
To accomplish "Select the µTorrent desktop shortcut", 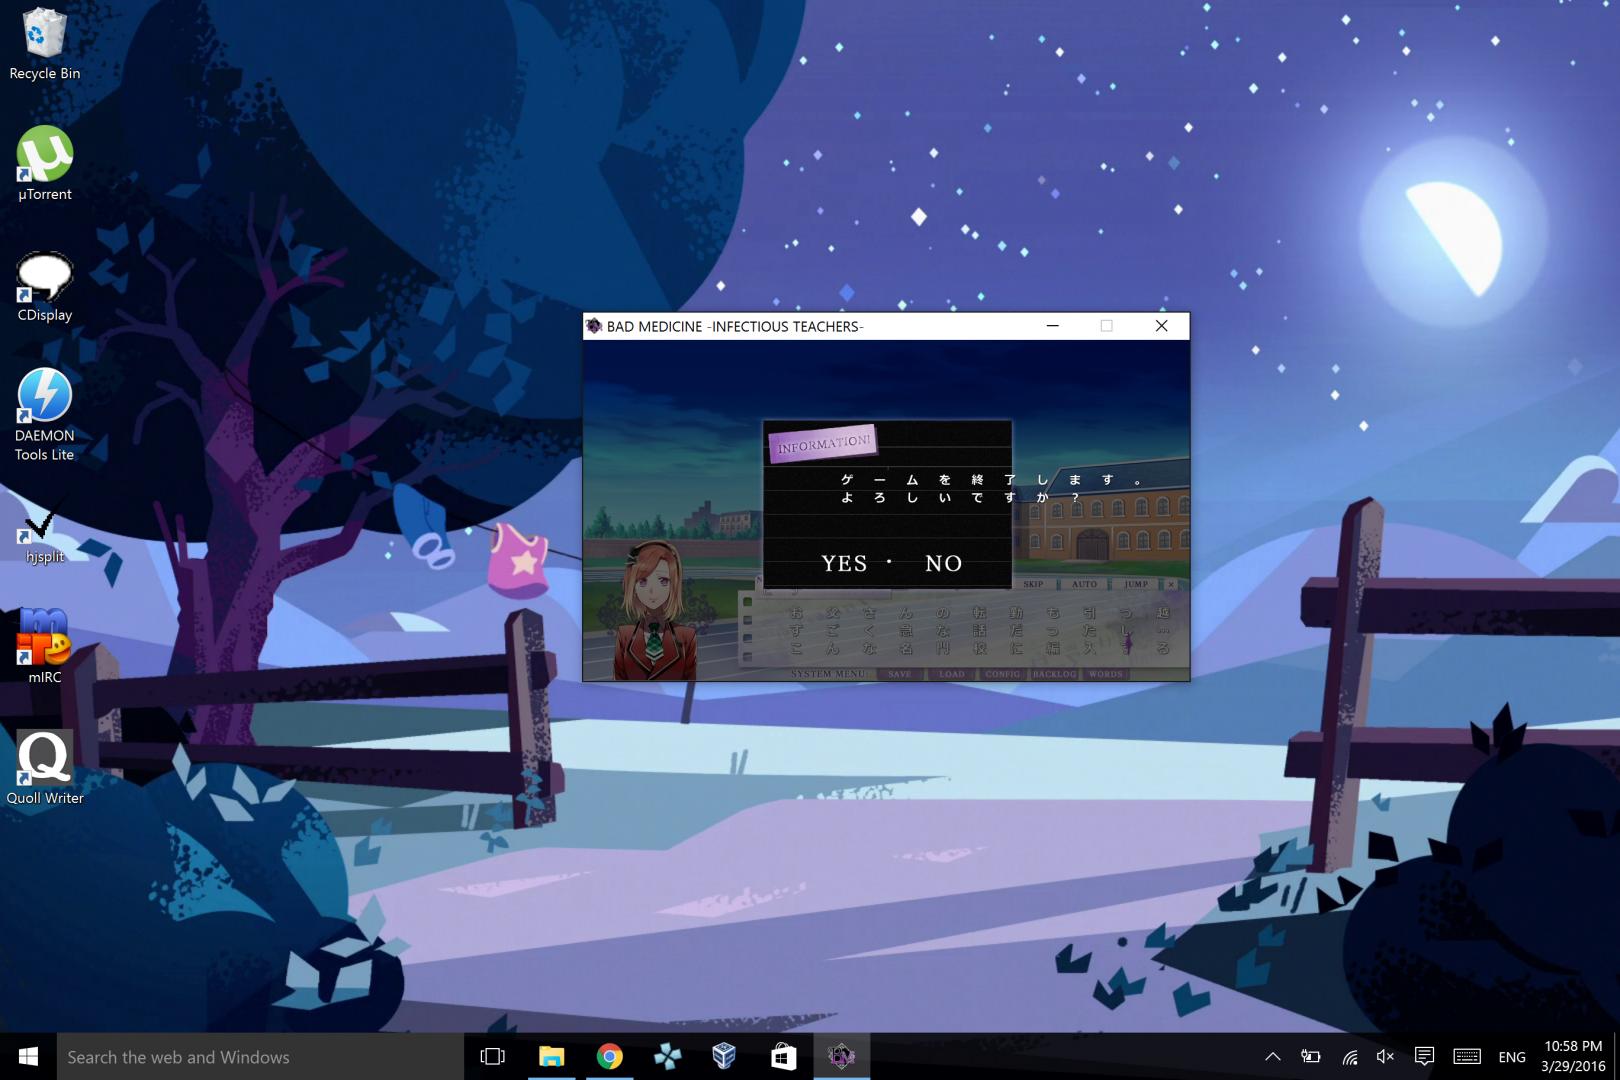I will (x=44, y=160).
